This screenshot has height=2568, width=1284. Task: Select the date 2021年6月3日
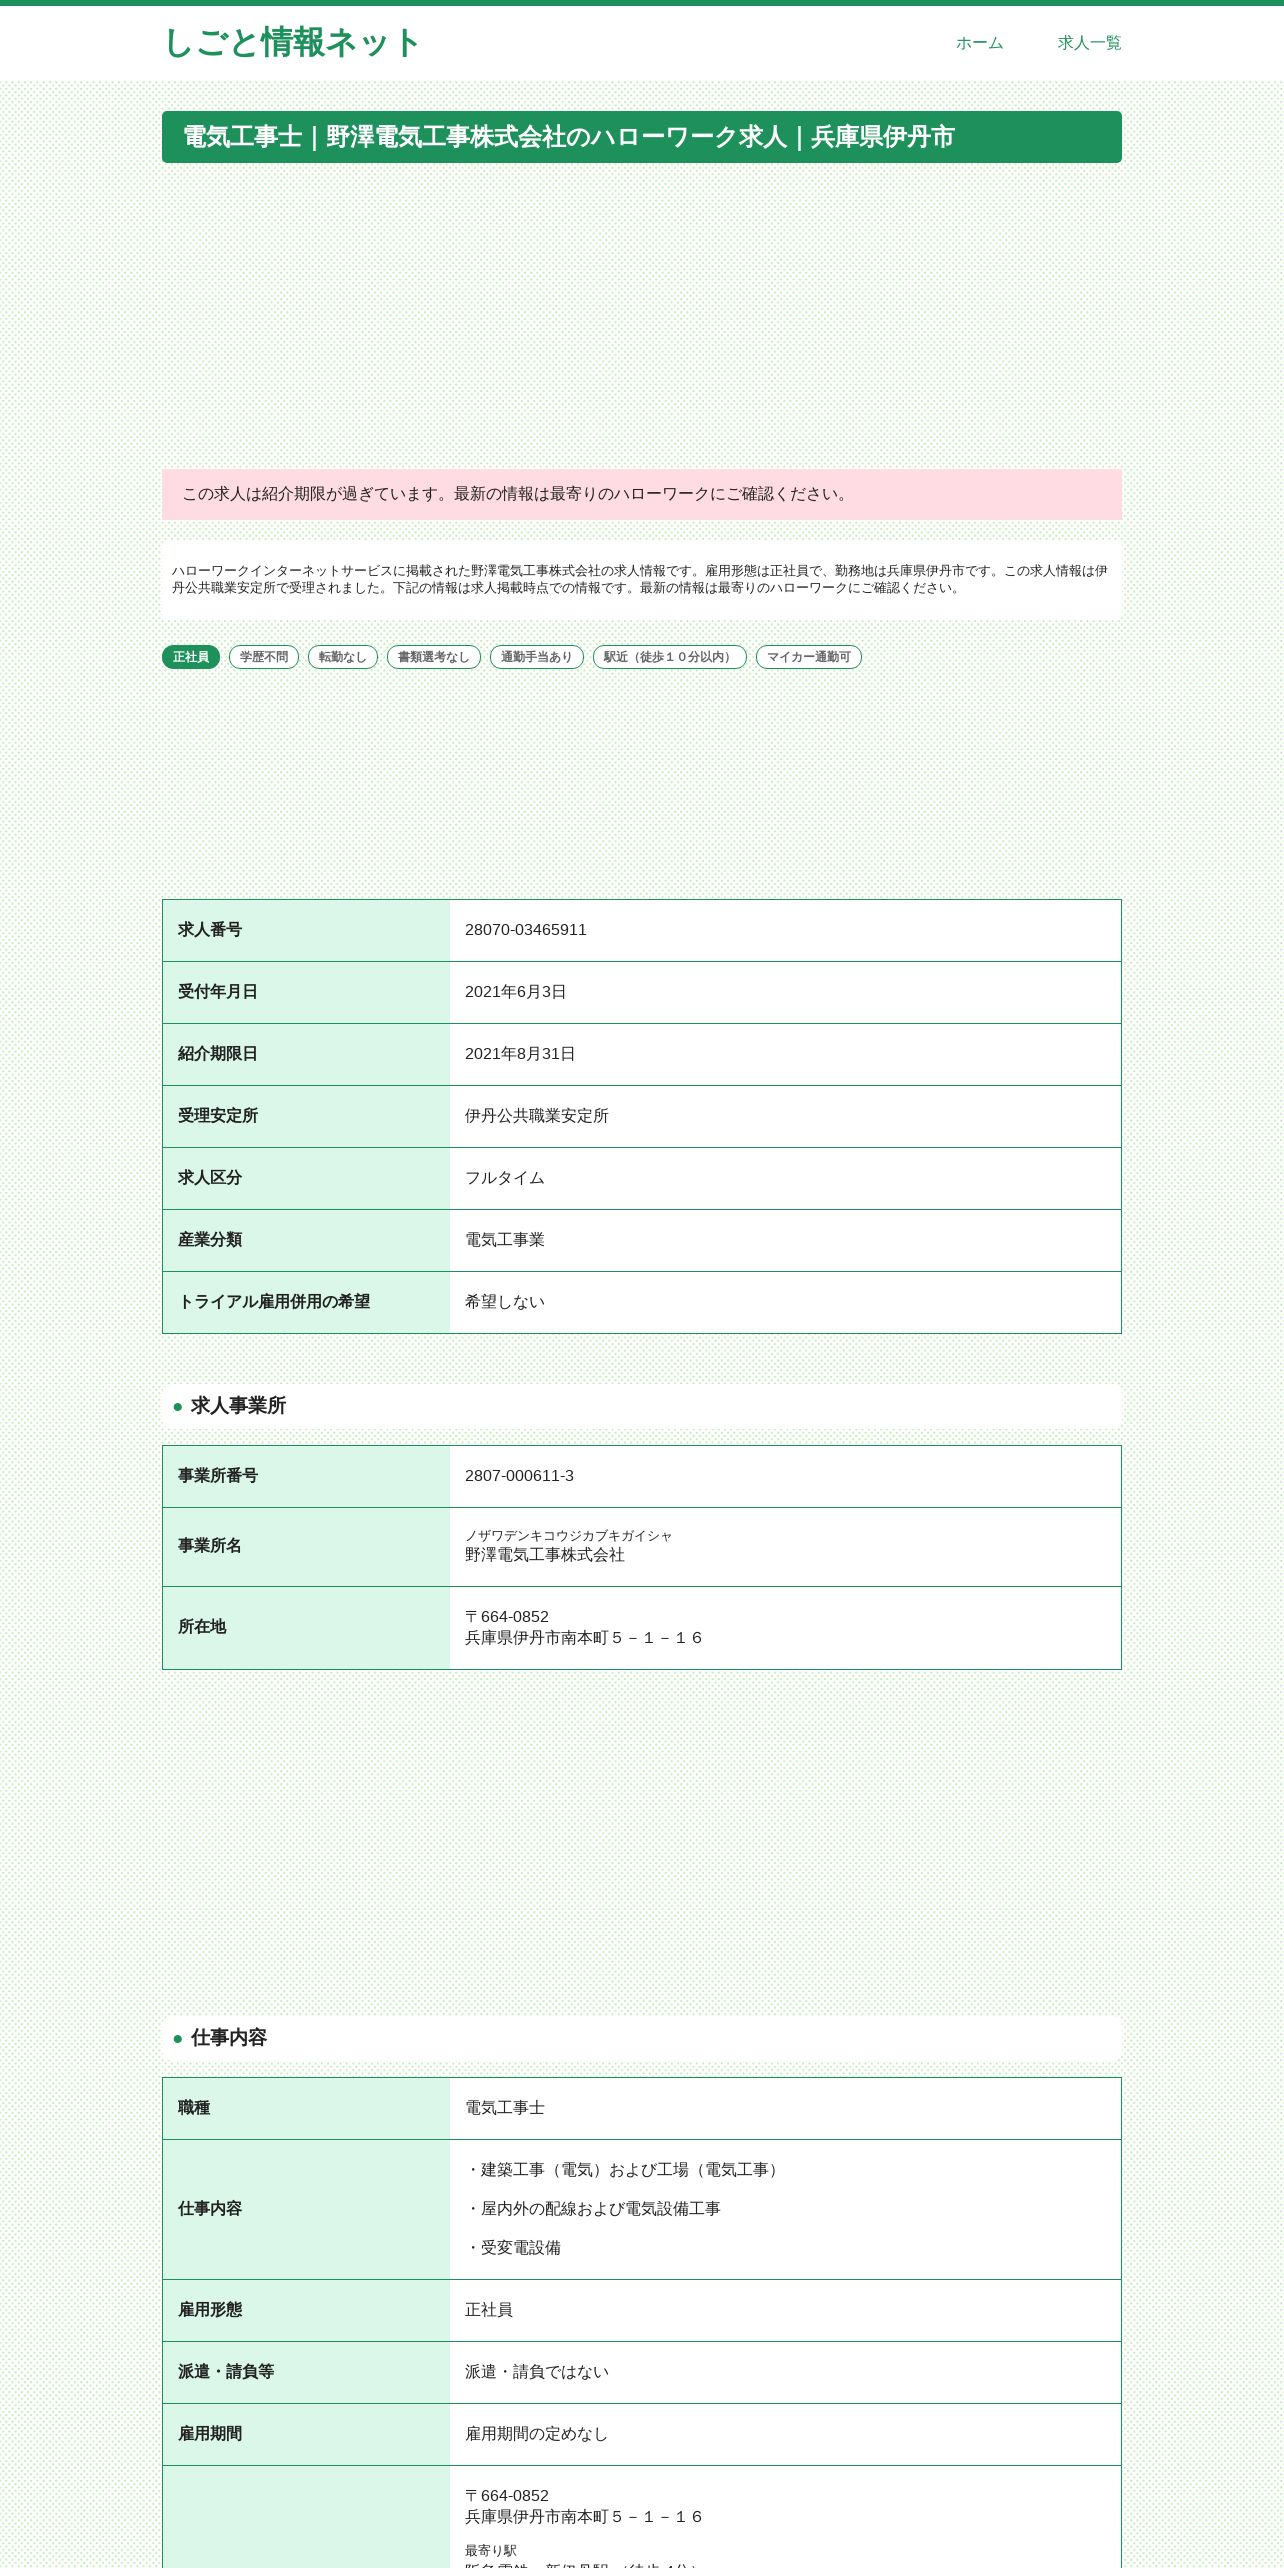516,992
